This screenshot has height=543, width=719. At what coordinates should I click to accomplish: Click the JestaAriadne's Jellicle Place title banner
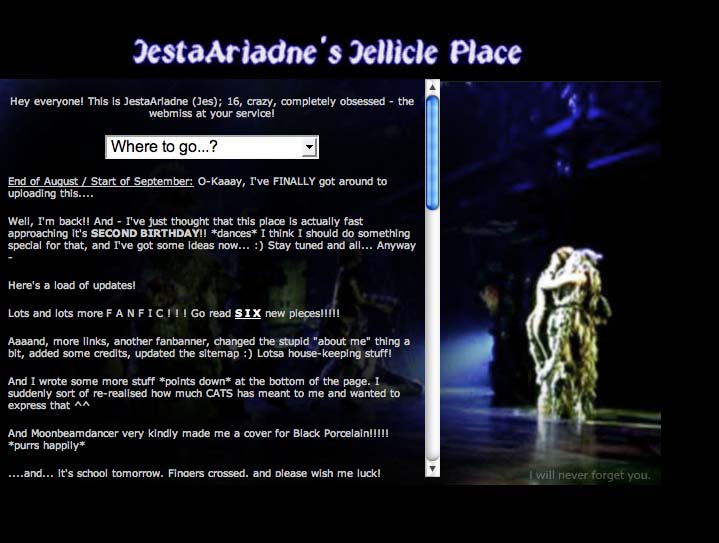pyautogui.click(x=327, y=51)
